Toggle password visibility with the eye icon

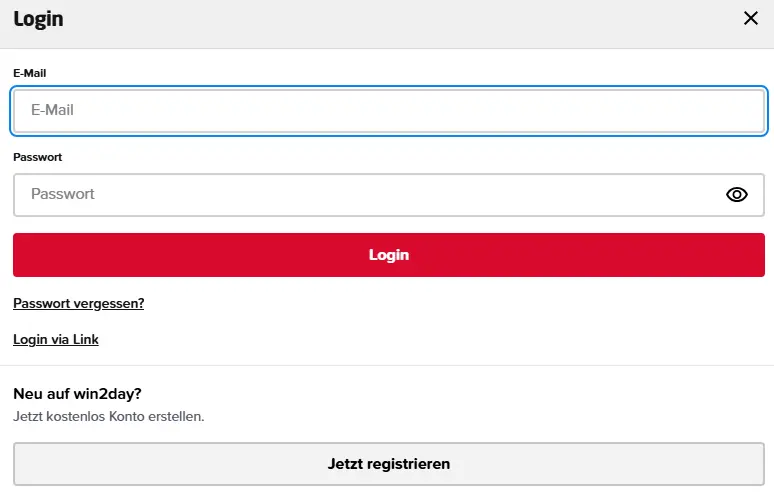(x=737, y=195)
